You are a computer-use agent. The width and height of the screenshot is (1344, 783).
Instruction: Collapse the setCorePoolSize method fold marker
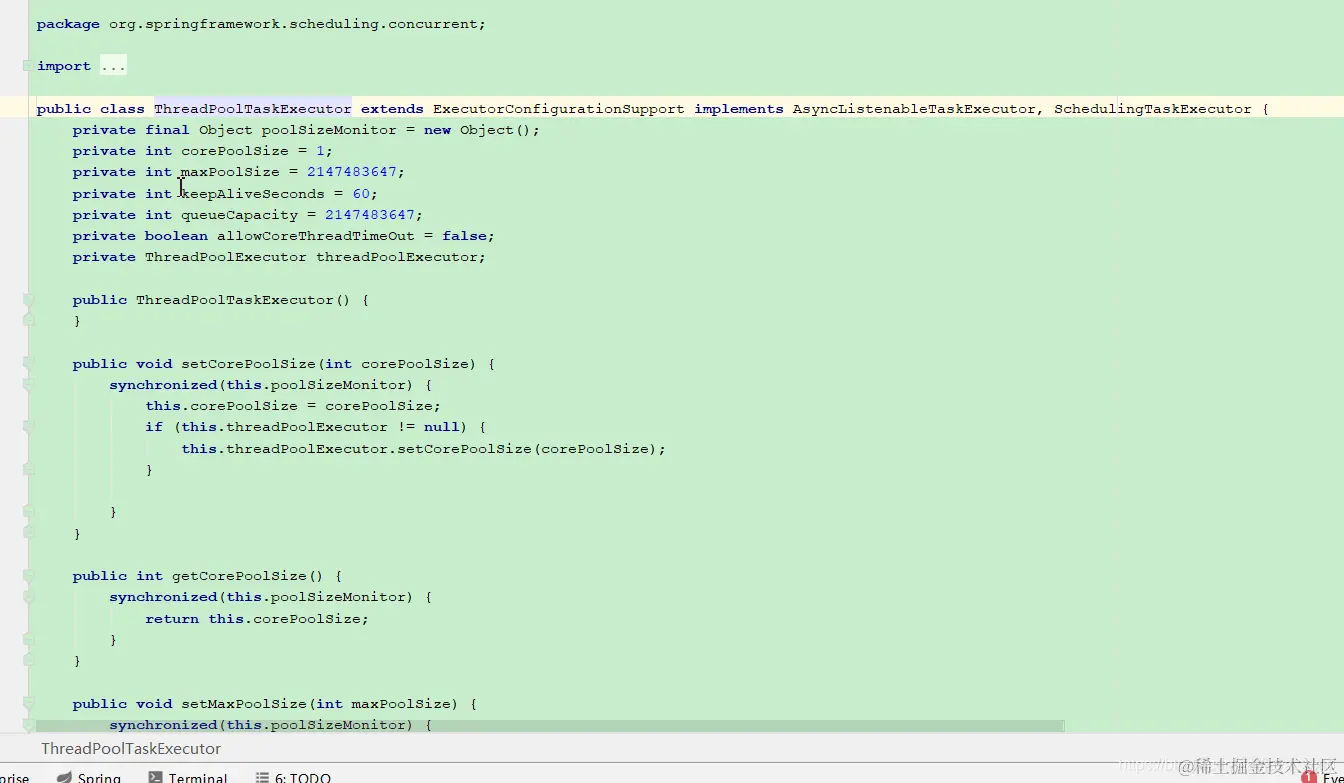click(28, 364)
